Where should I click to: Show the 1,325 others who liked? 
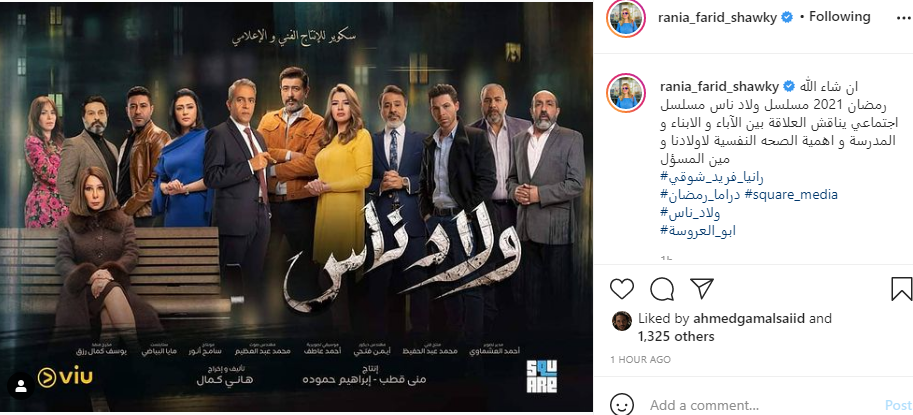click(x=676, y=336)
